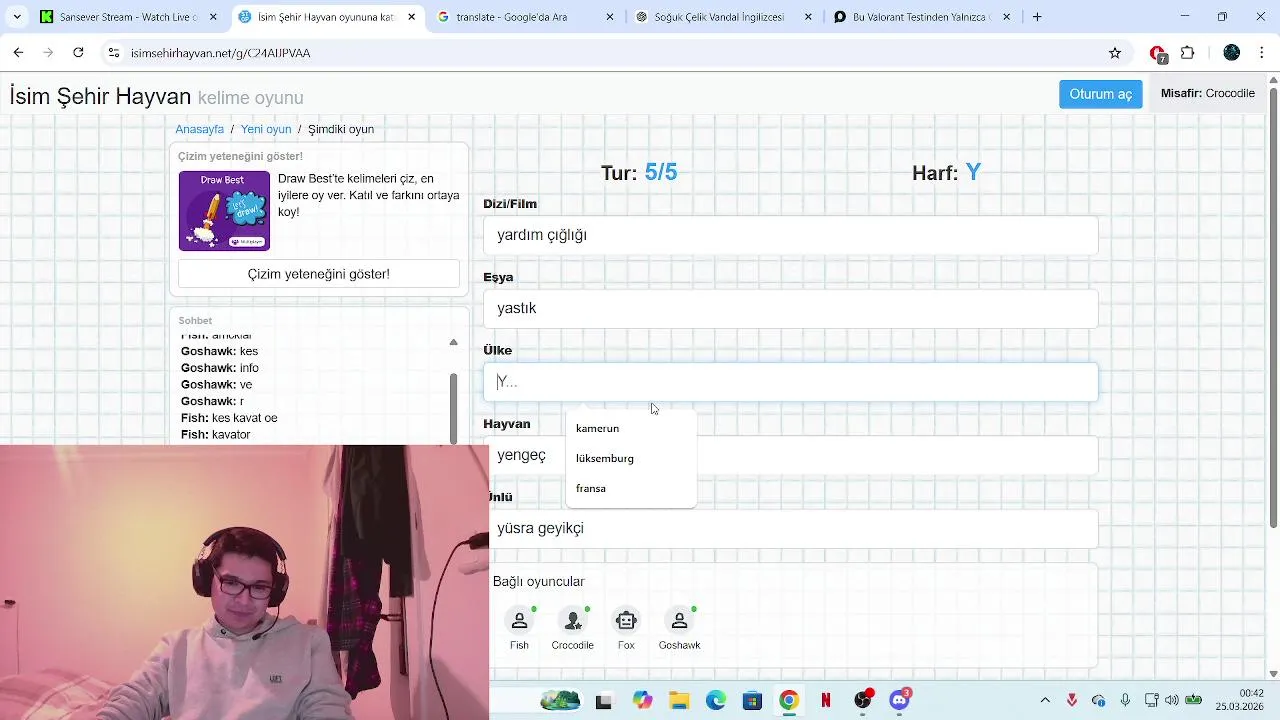1280x720 pixels.
Task: Reload the page with the refresh icon
Action: pyautogui.click(x=78, y=53)
